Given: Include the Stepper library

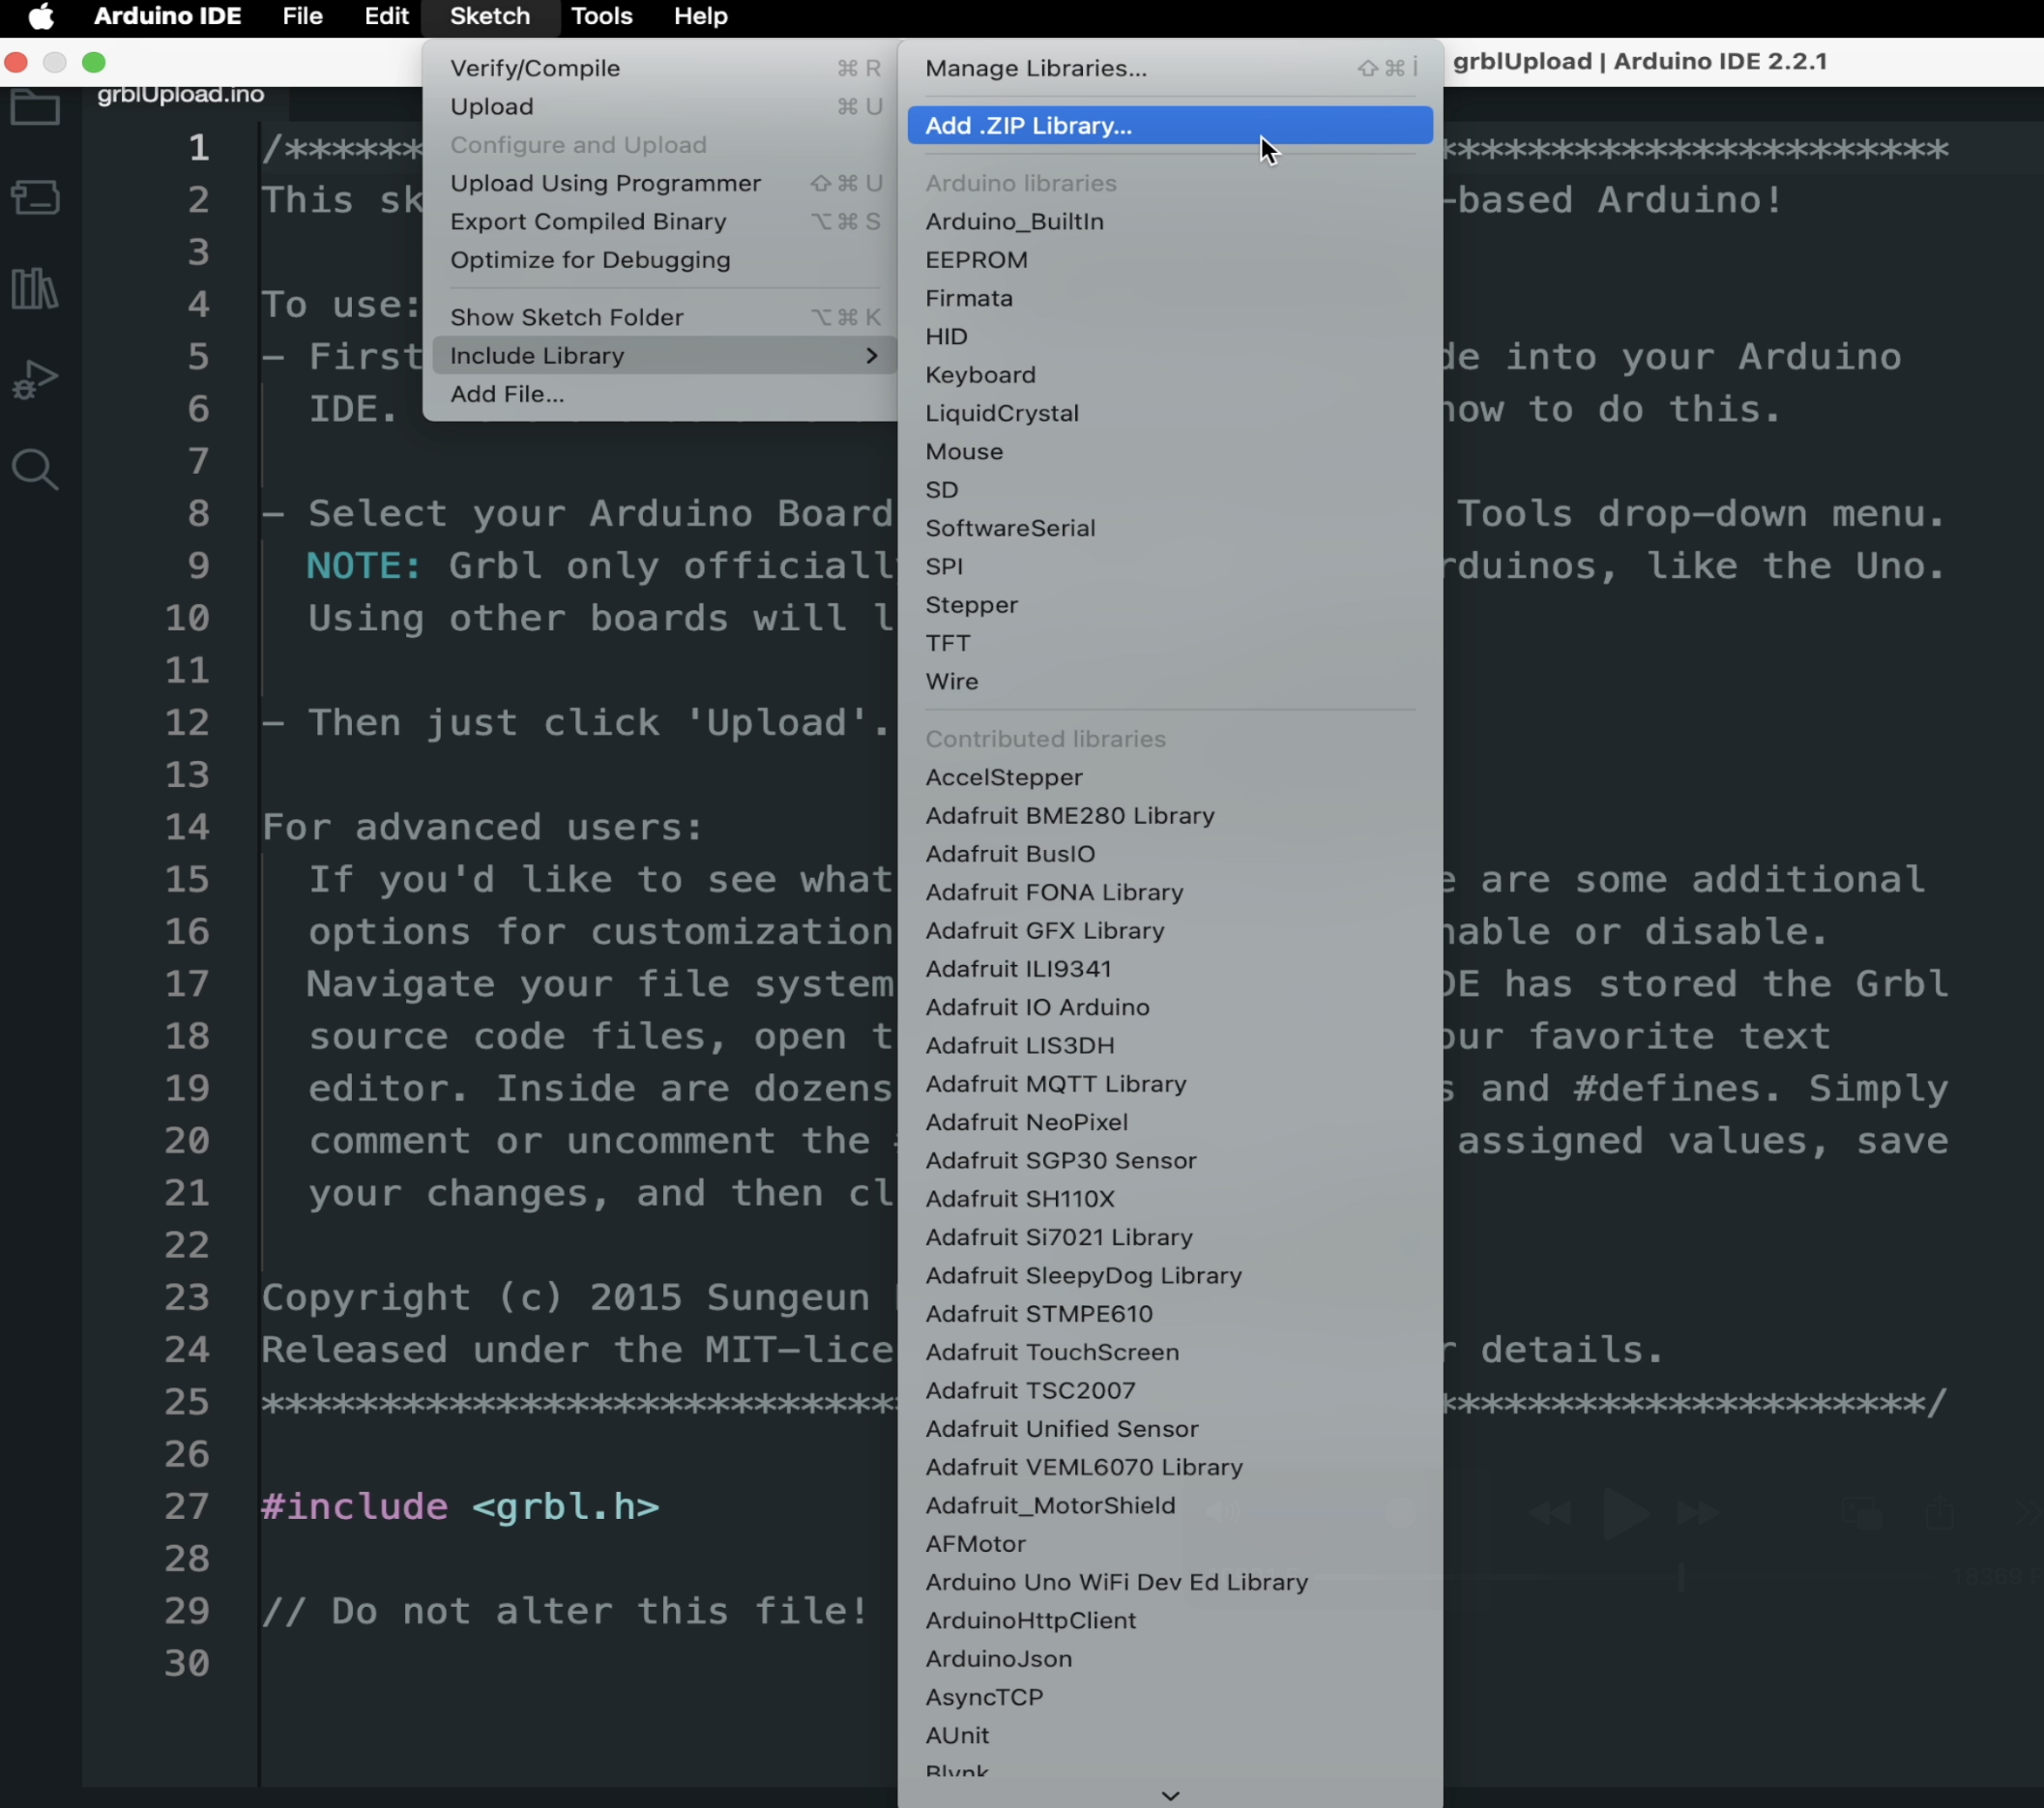Looking at the screenshot, I should point(1170,605).
